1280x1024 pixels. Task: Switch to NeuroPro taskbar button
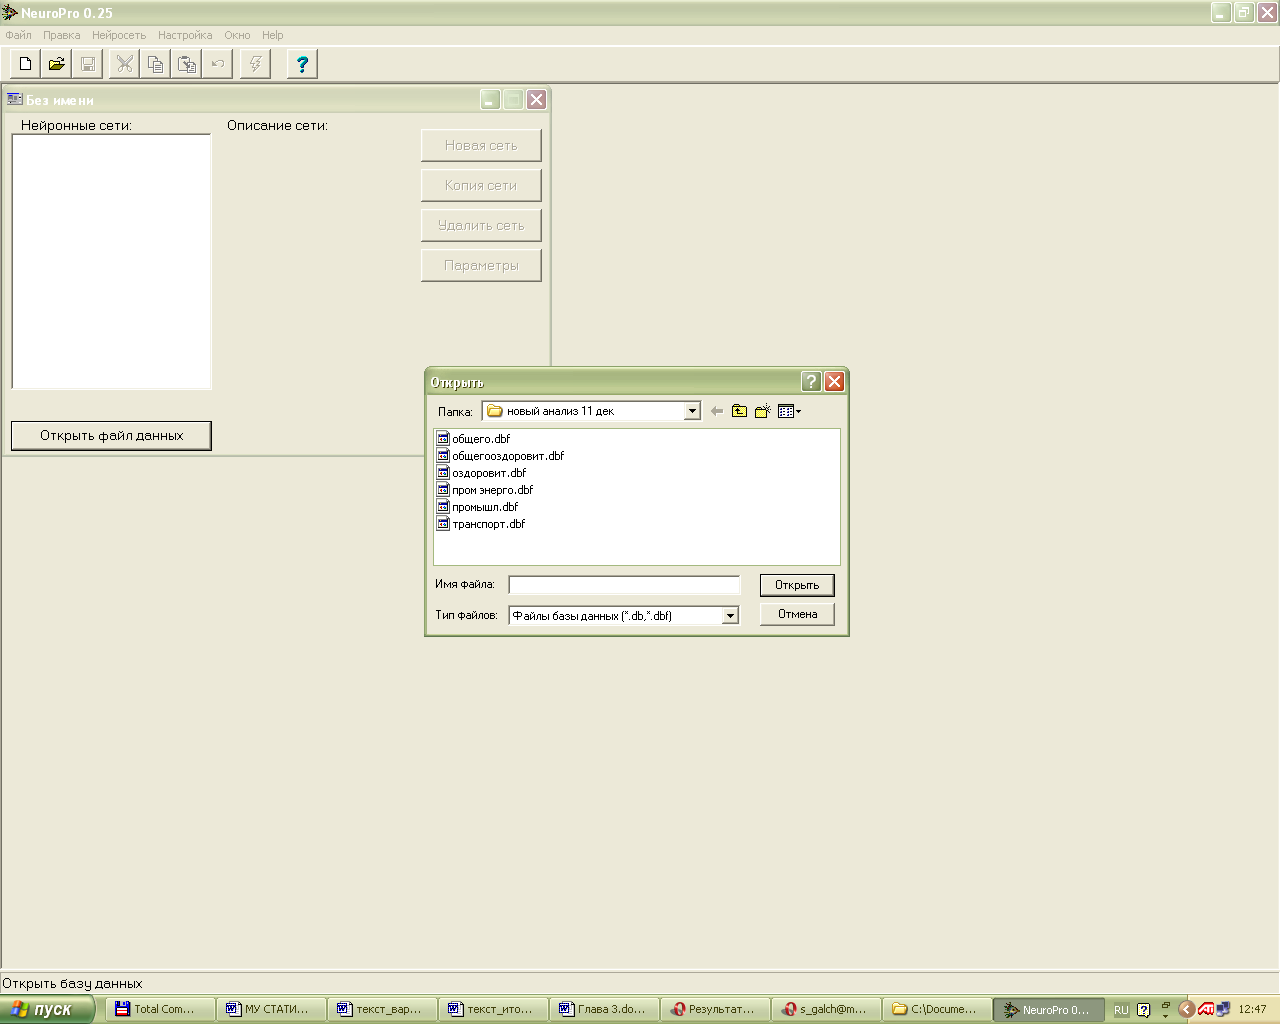[x=1048, y=1009]
